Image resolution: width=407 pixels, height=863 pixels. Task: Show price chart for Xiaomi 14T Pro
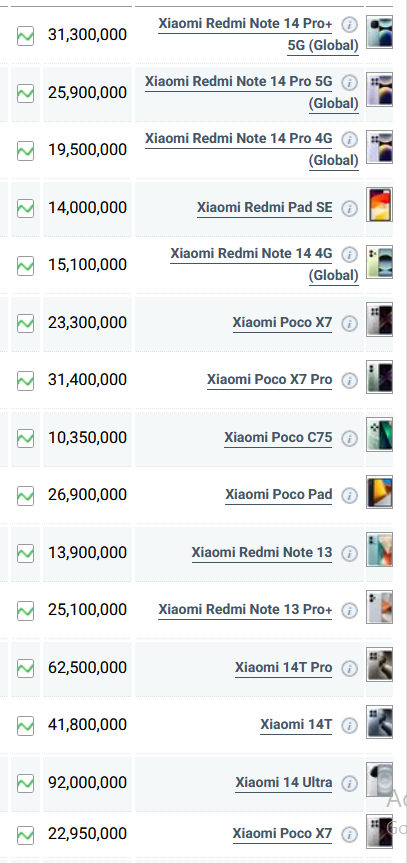25,668
